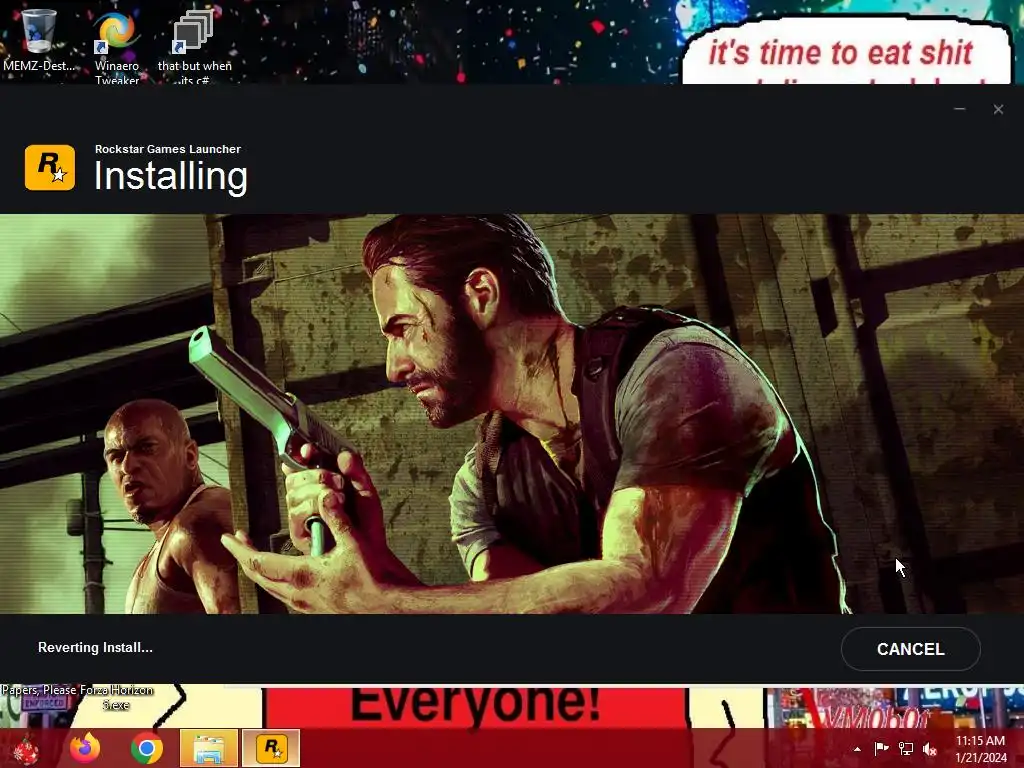The image size is (1024, 768).
Task: Click the Max Payne installer artwork banner
Action: pos(512,414)
